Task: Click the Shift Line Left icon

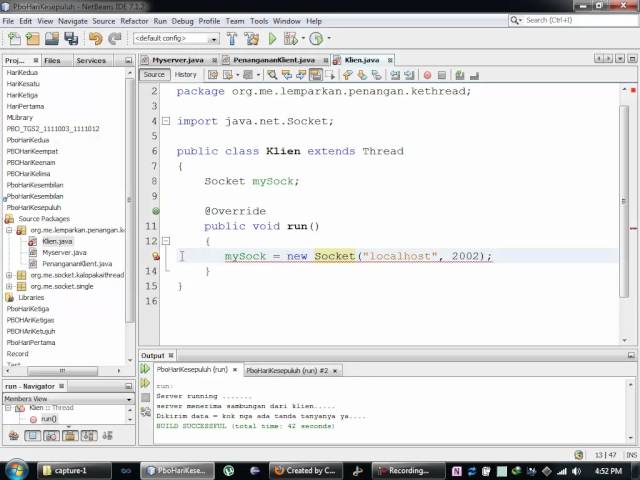Action: (x=395, y=75)
